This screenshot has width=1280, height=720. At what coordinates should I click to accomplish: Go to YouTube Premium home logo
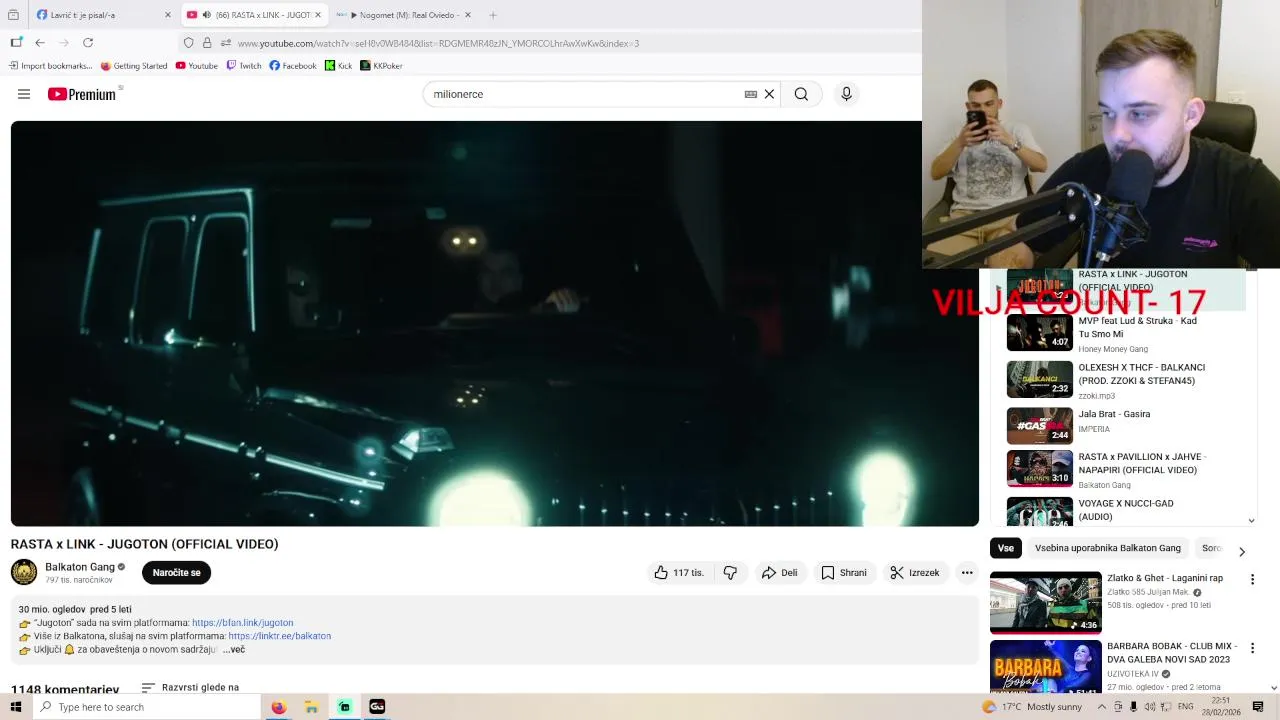coord(82,94)
